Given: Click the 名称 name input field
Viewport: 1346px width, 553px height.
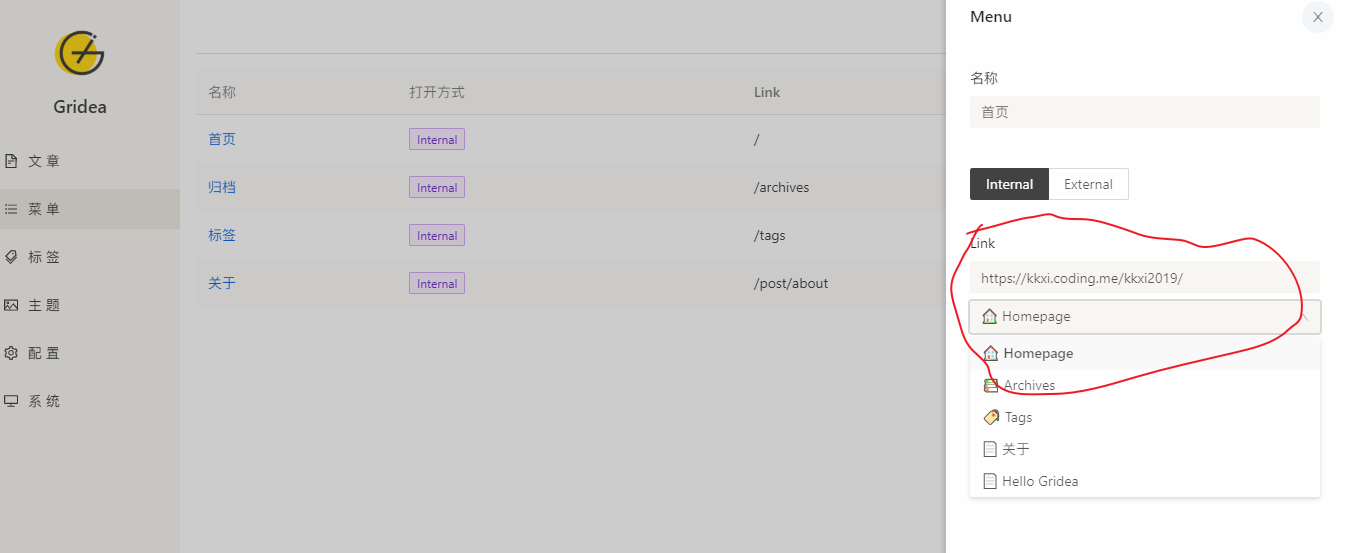Looking at the screenshot, I should click(1145, 112).
